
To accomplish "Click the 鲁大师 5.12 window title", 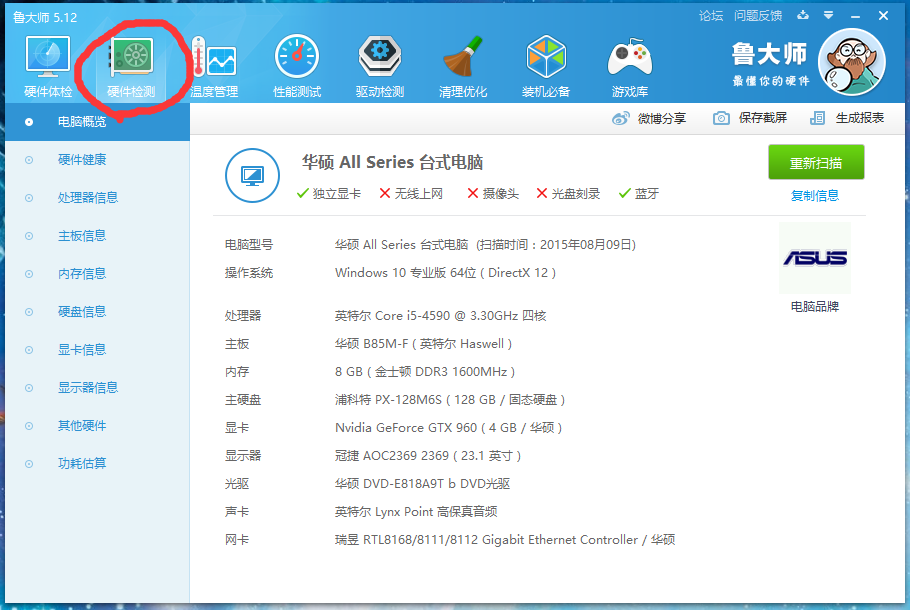I will [x=45, y=17].
